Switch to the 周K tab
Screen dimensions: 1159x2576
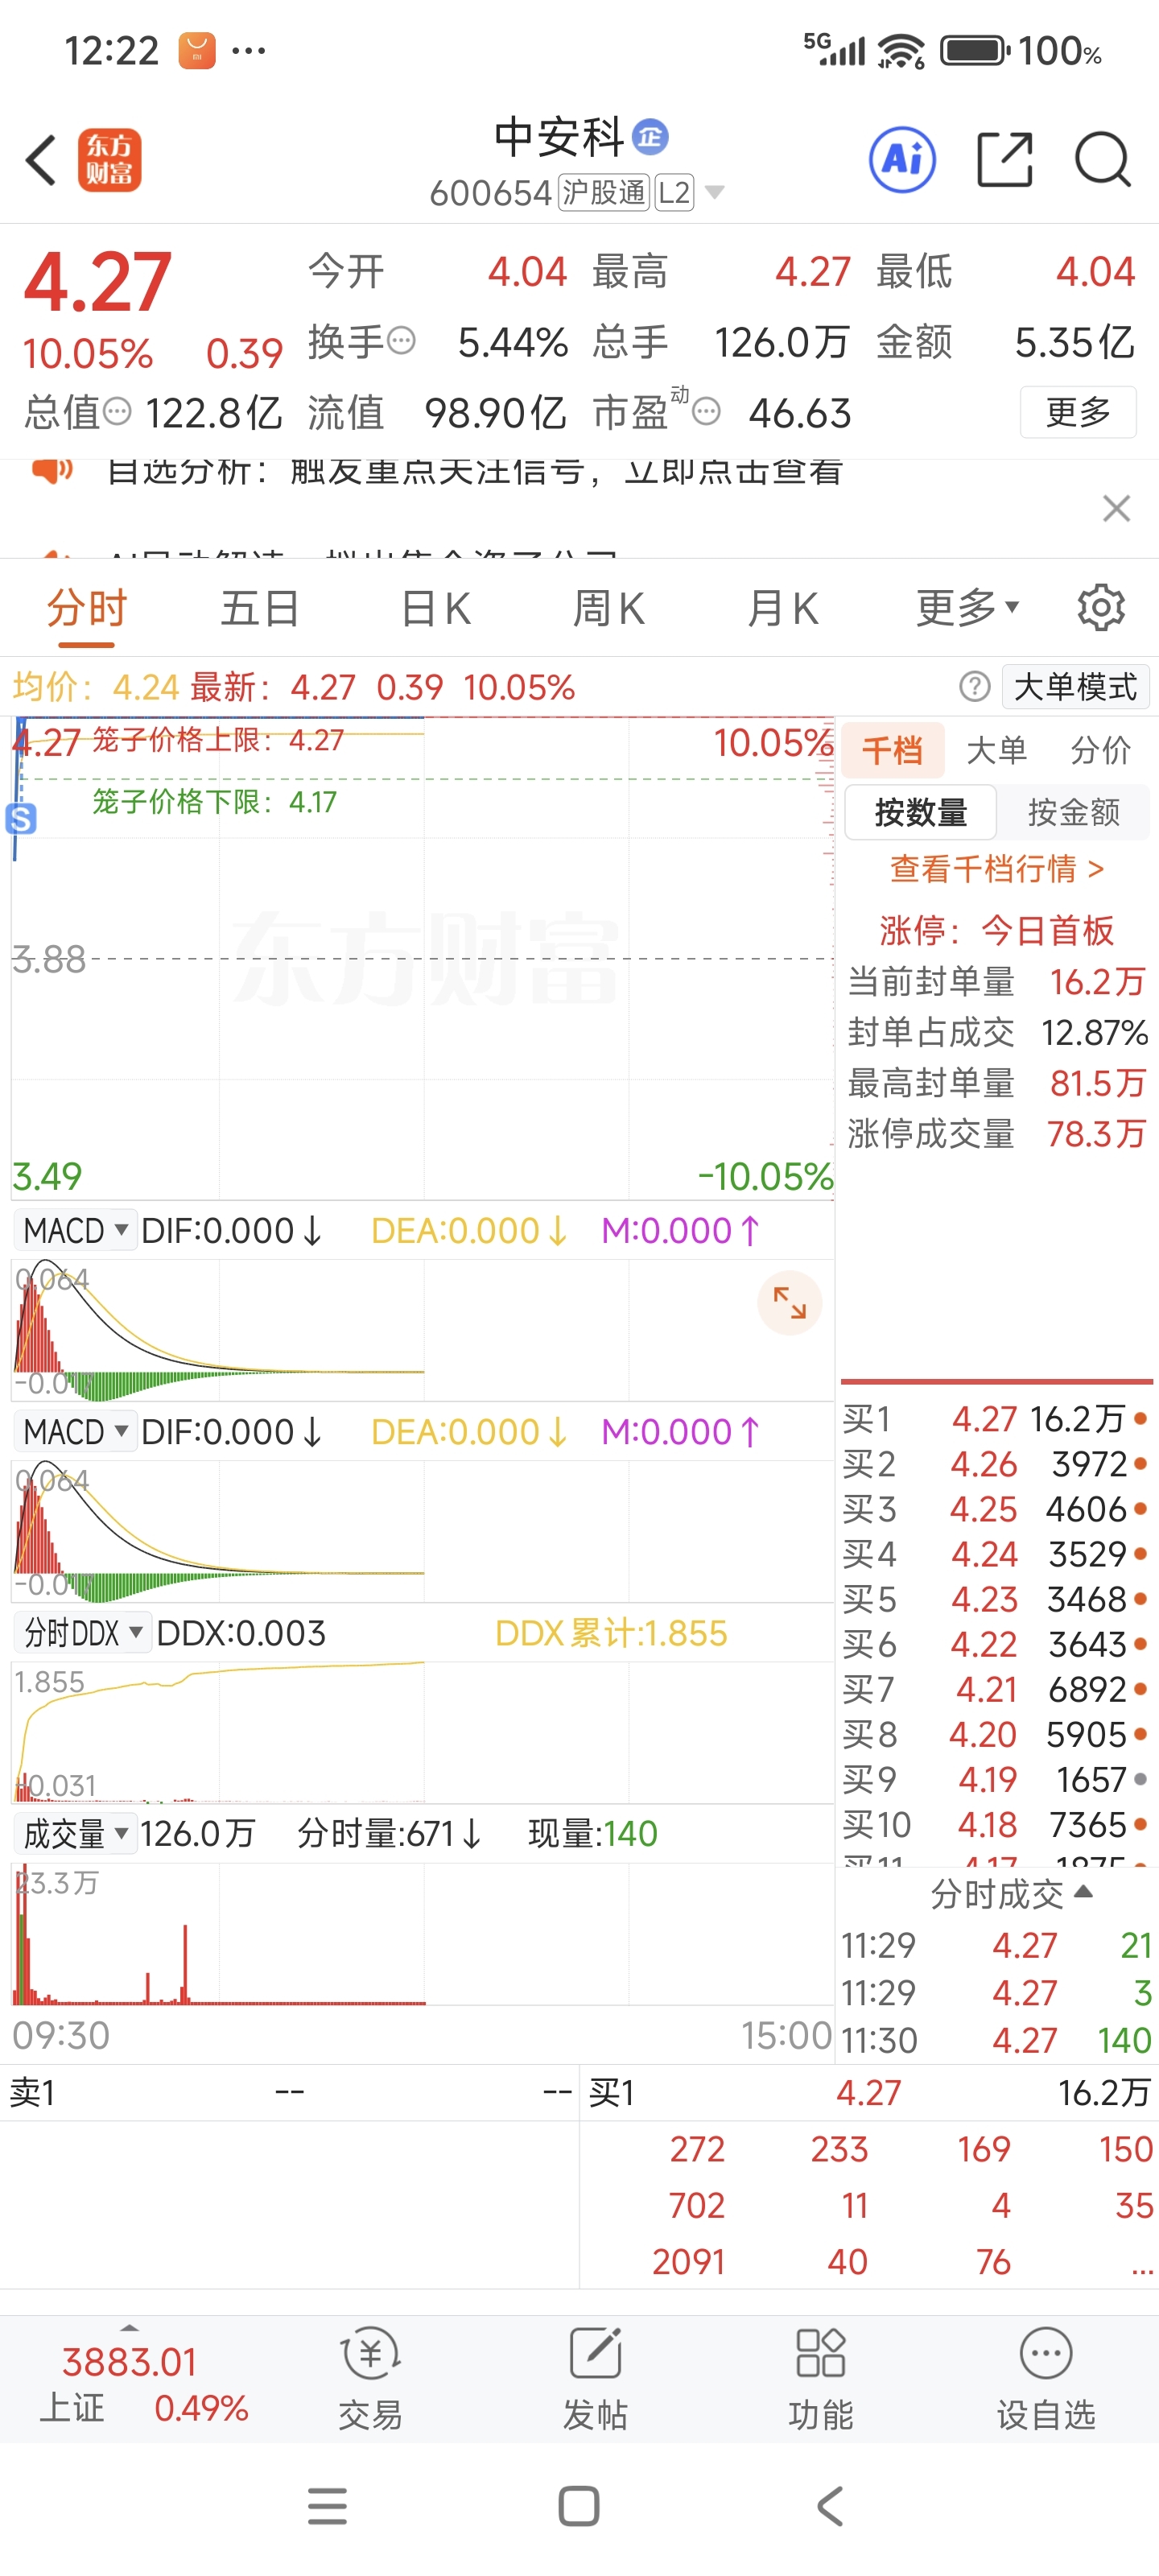(609, 608)
